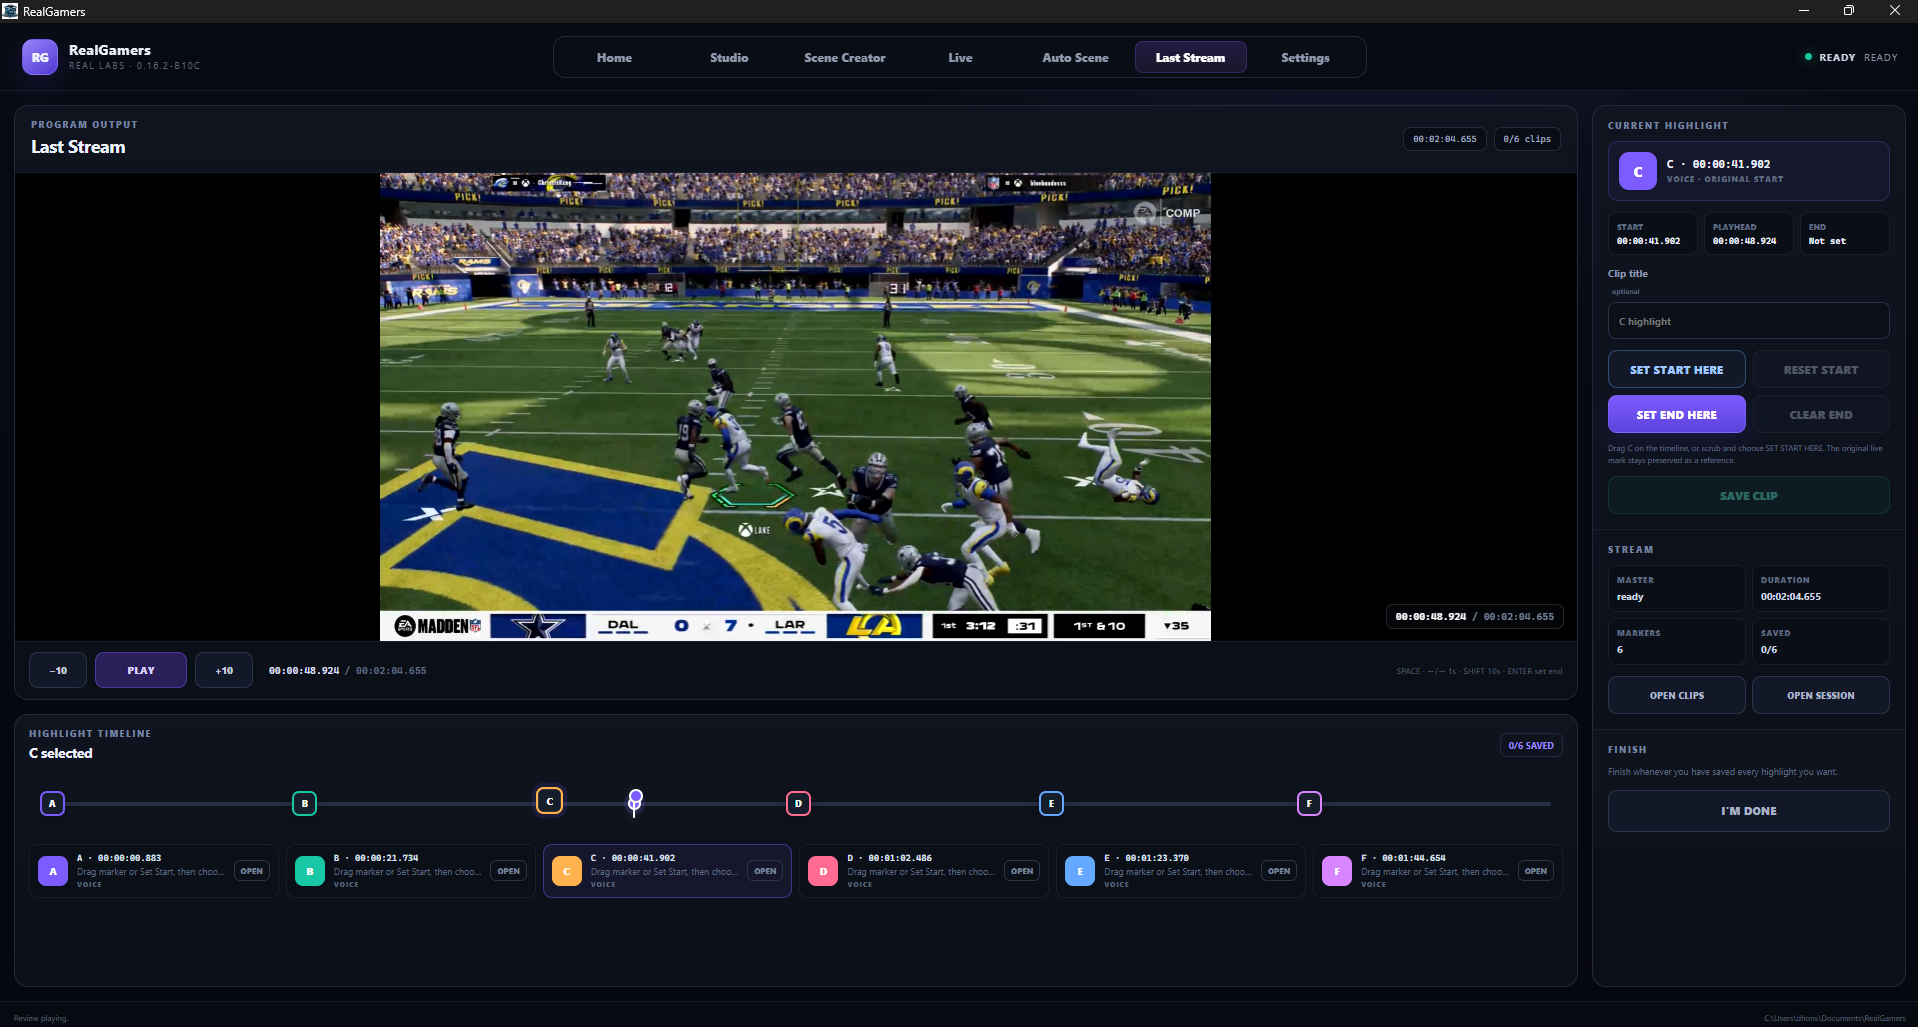Click the playhead pin on the highlight timeline
This screenshot has width=1918, height=1027.
pos(635,800)
